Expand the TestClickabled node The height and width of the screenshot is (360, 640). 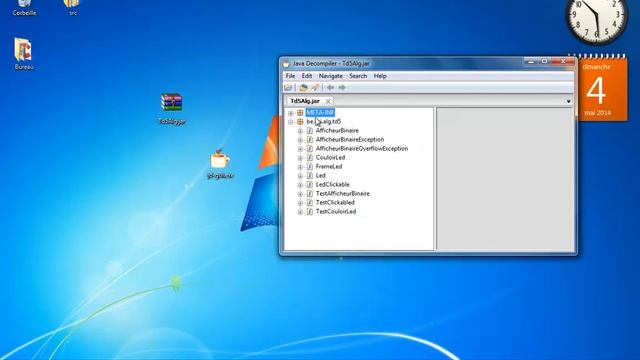point(300,203)
